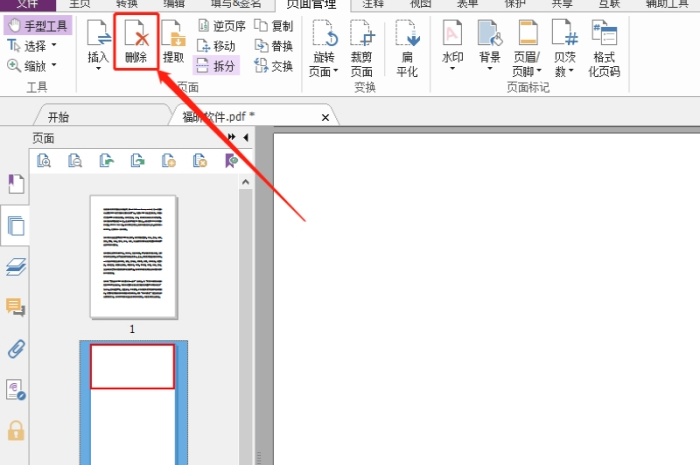Switch to the Start (开始) document tab
The height and width of the screenshot is (465, 700).
coord(58,117)
